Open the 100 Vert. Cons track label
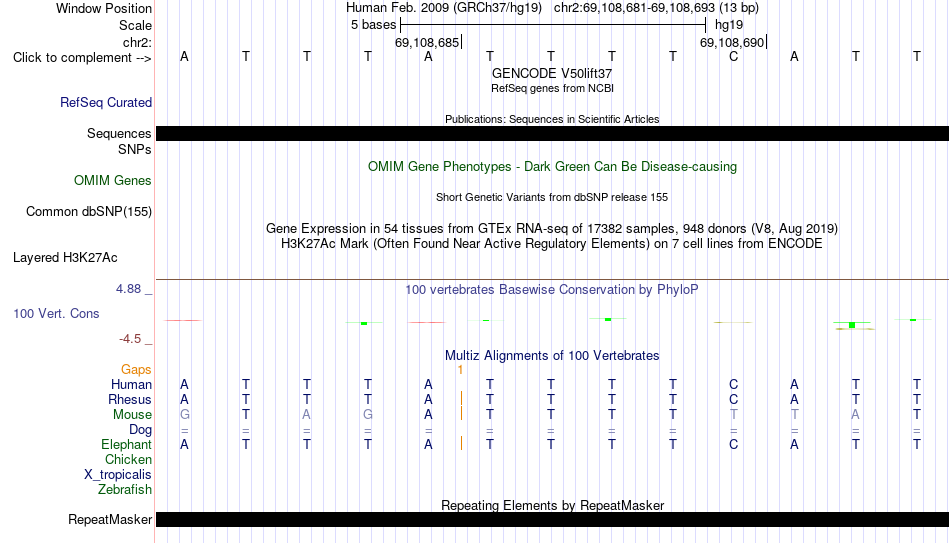The height and width of the screenshot is (543, 950). coord(56,313)
